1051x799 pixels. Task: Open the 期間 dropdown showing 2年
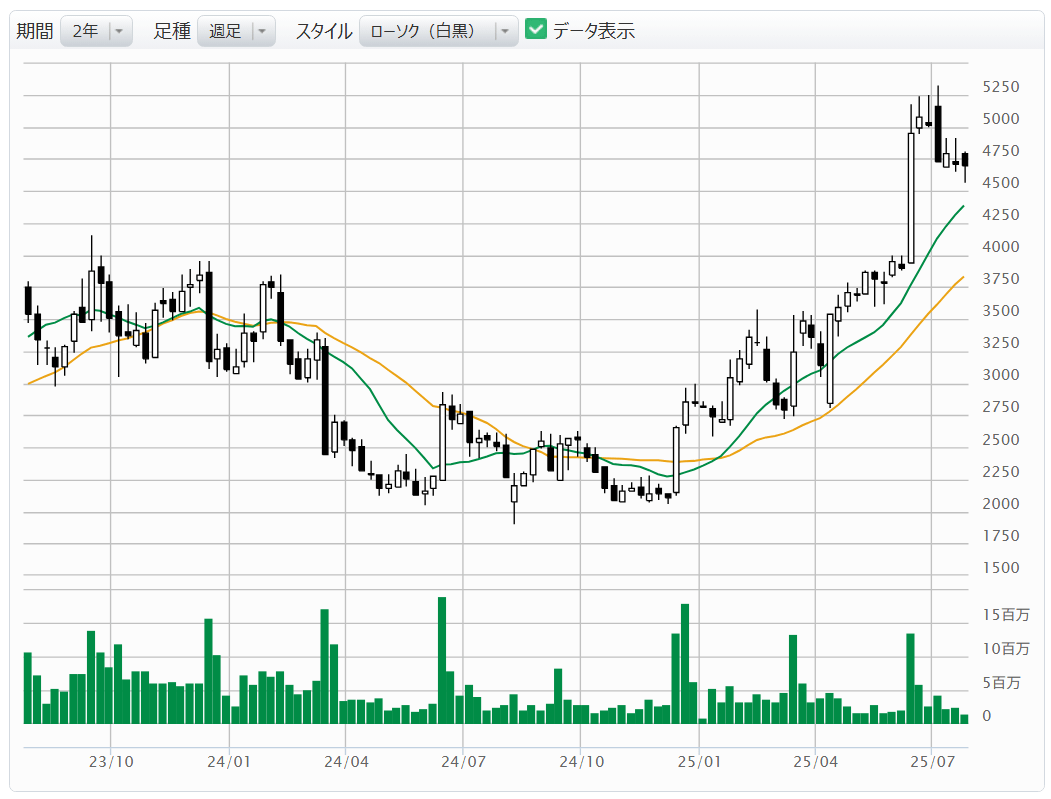pyautogui.click(x=96, y=31)
